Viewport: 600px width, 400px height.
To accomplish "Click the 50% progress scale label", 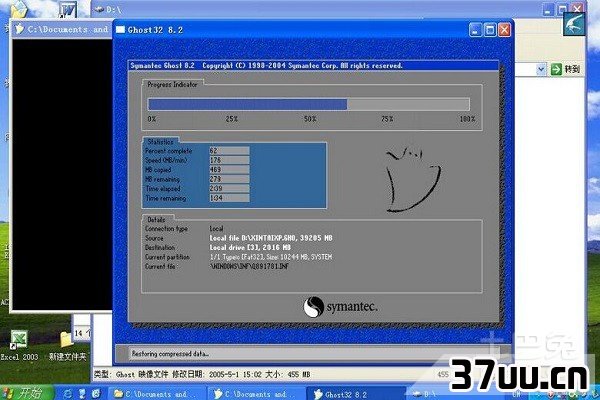I will pos(310,119).
